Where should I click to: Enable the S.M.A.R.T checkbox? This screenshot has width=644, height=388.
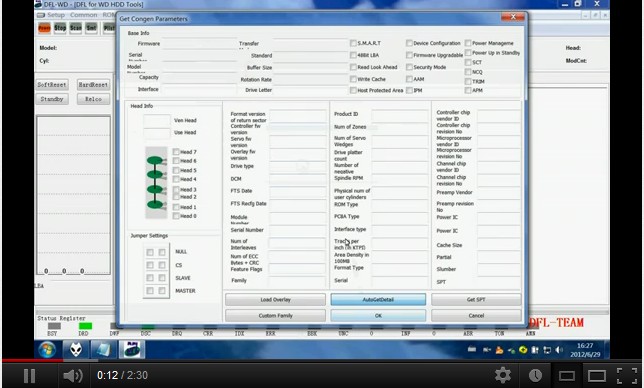coord(353,43)
